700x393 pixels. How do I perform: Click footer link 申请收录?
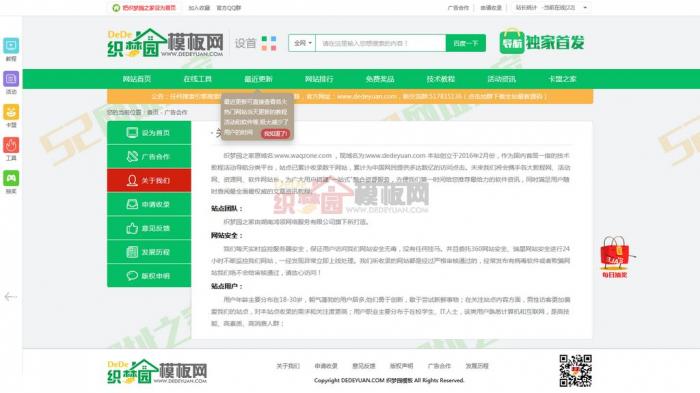(x=326, y=366)
